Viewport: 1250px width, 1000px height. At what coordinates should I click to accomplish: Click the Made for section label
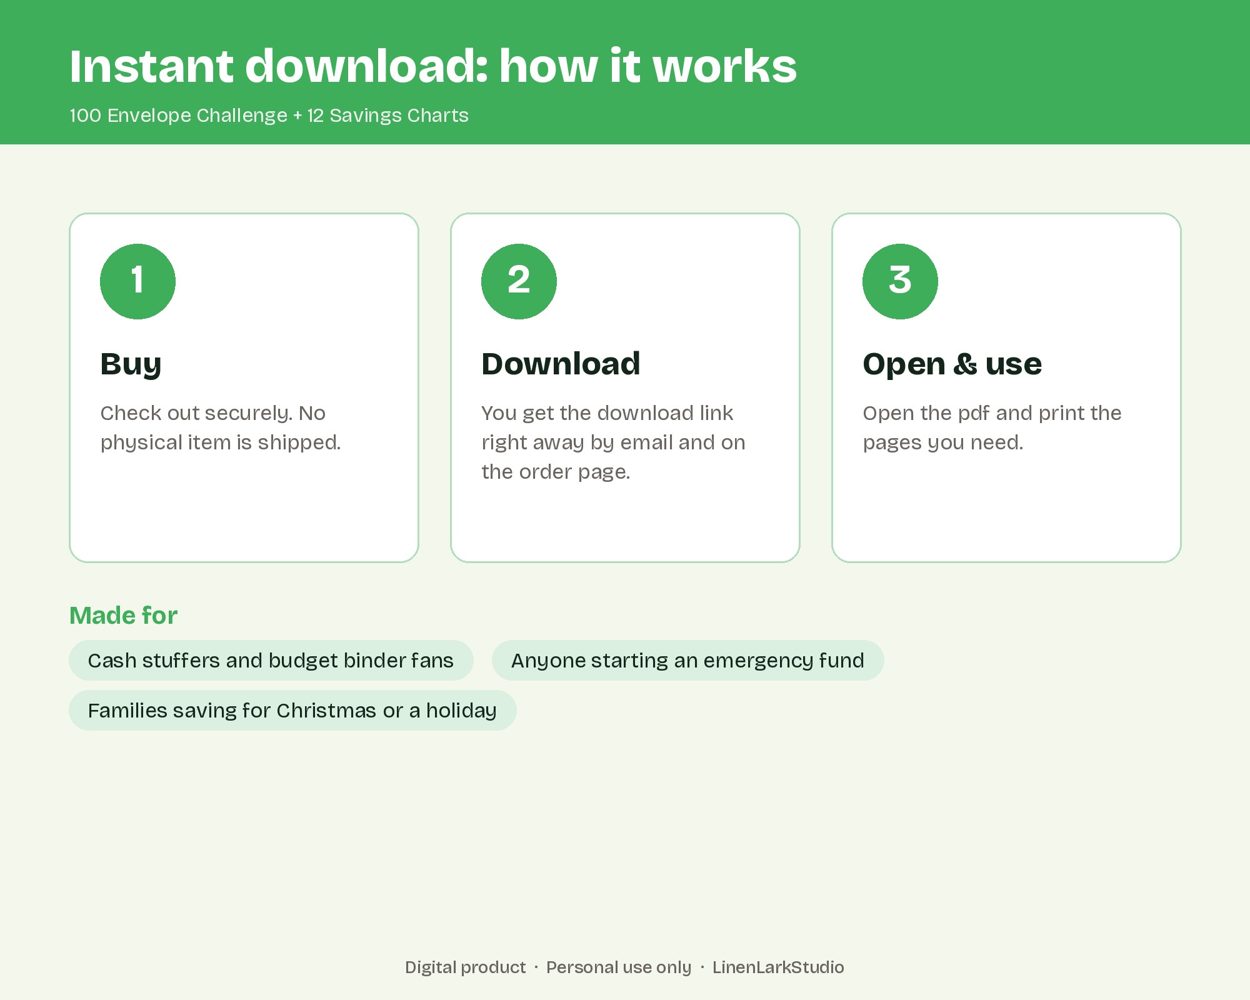tap(123, 615)
